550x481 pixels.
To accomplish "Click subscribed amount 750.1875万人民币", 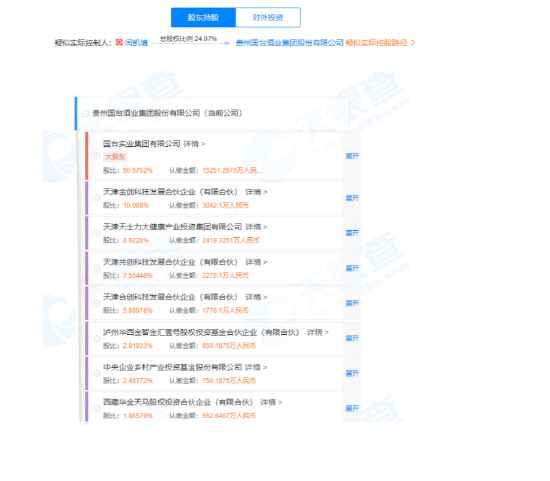I will tap(229, 381).
